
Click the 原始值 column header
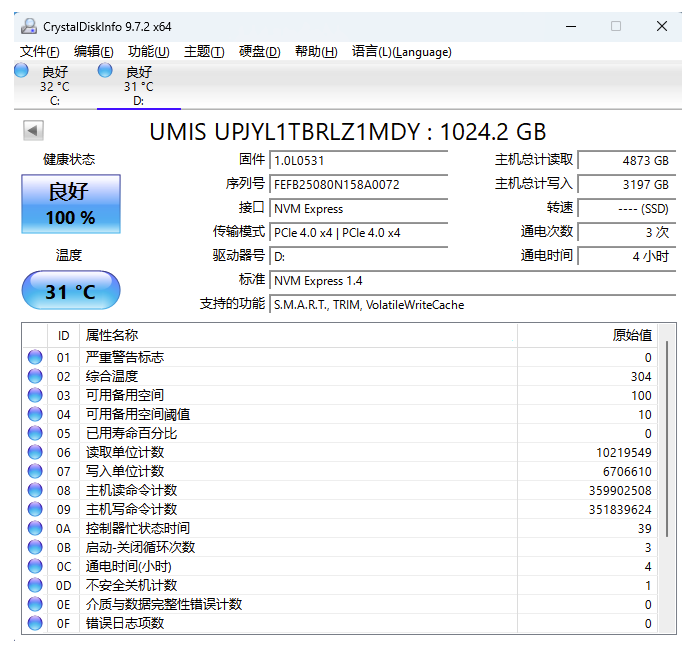pos(588,335)
